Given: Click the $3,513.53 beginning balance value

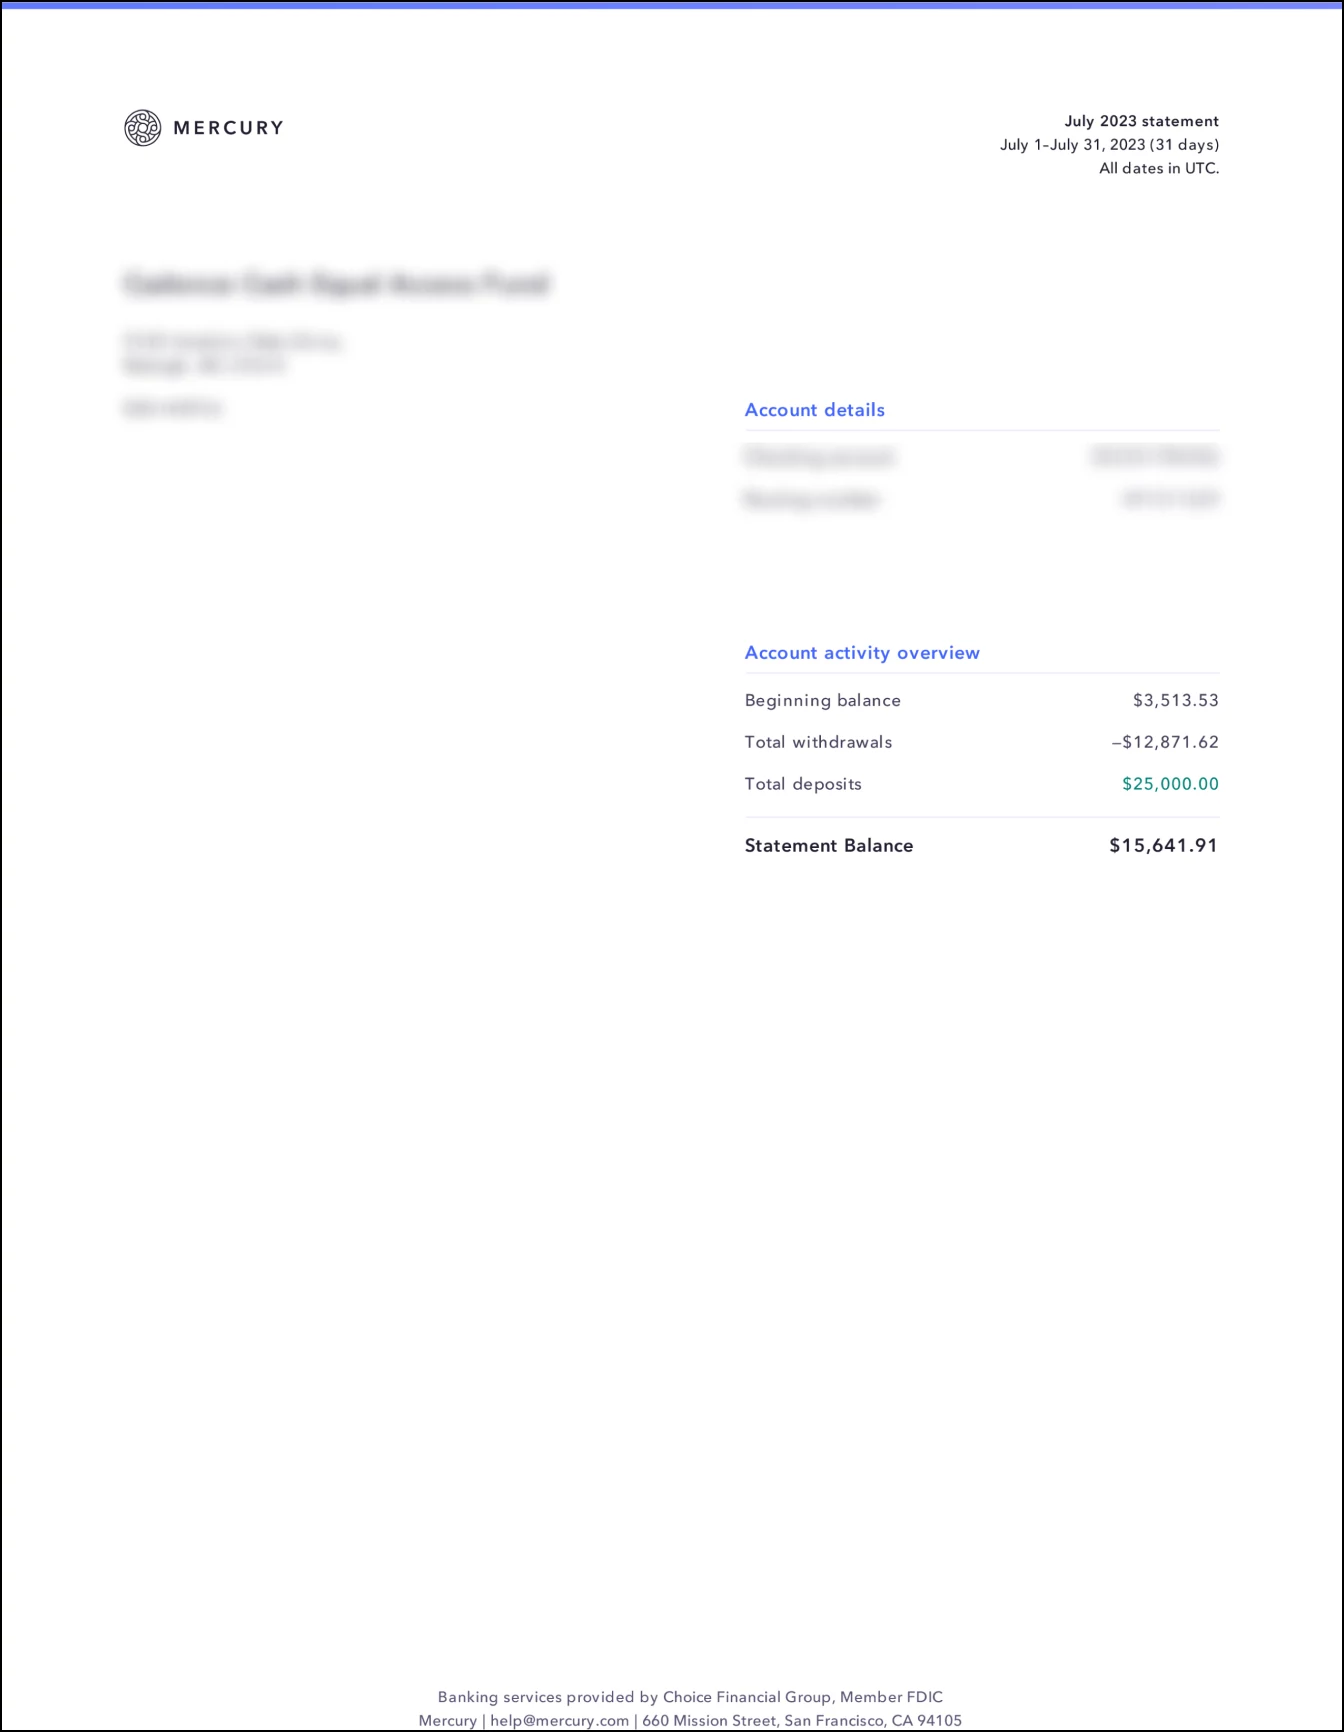Looking at the screenshot, I should click(x=1175, y=700).
